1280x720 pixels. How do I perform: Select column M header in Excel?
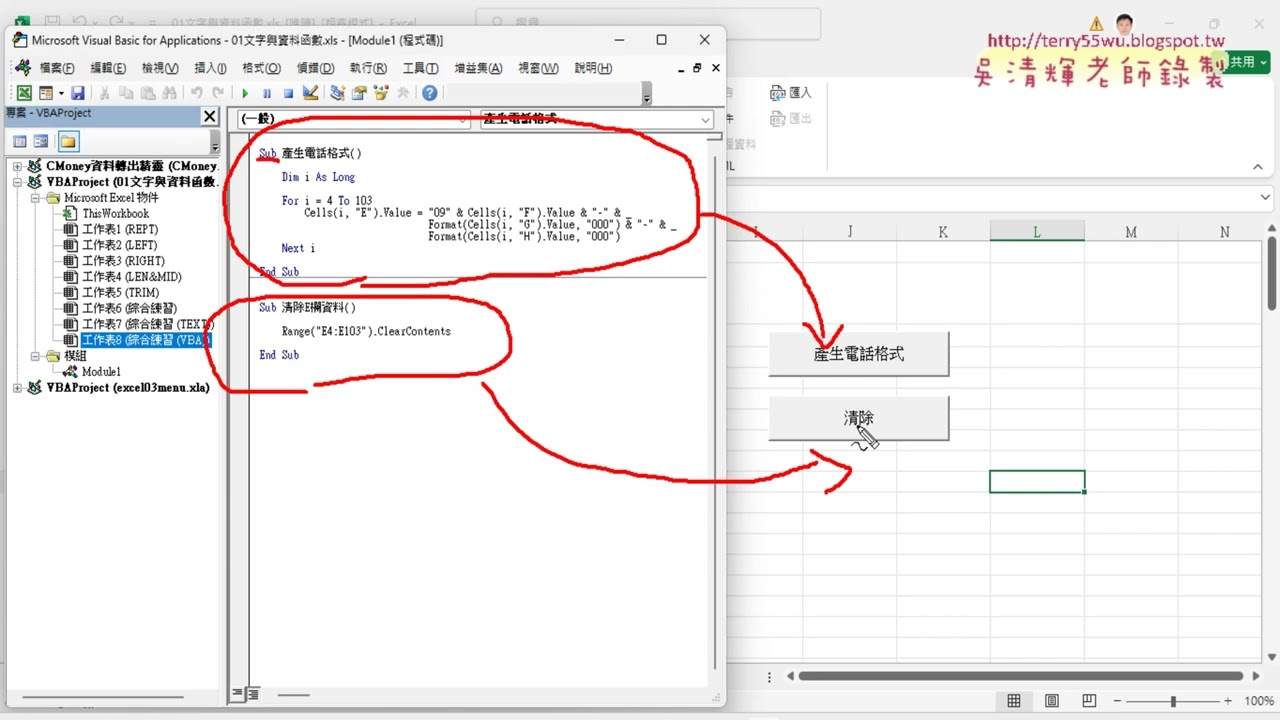pyautogui.click(x=1131, y=232)
